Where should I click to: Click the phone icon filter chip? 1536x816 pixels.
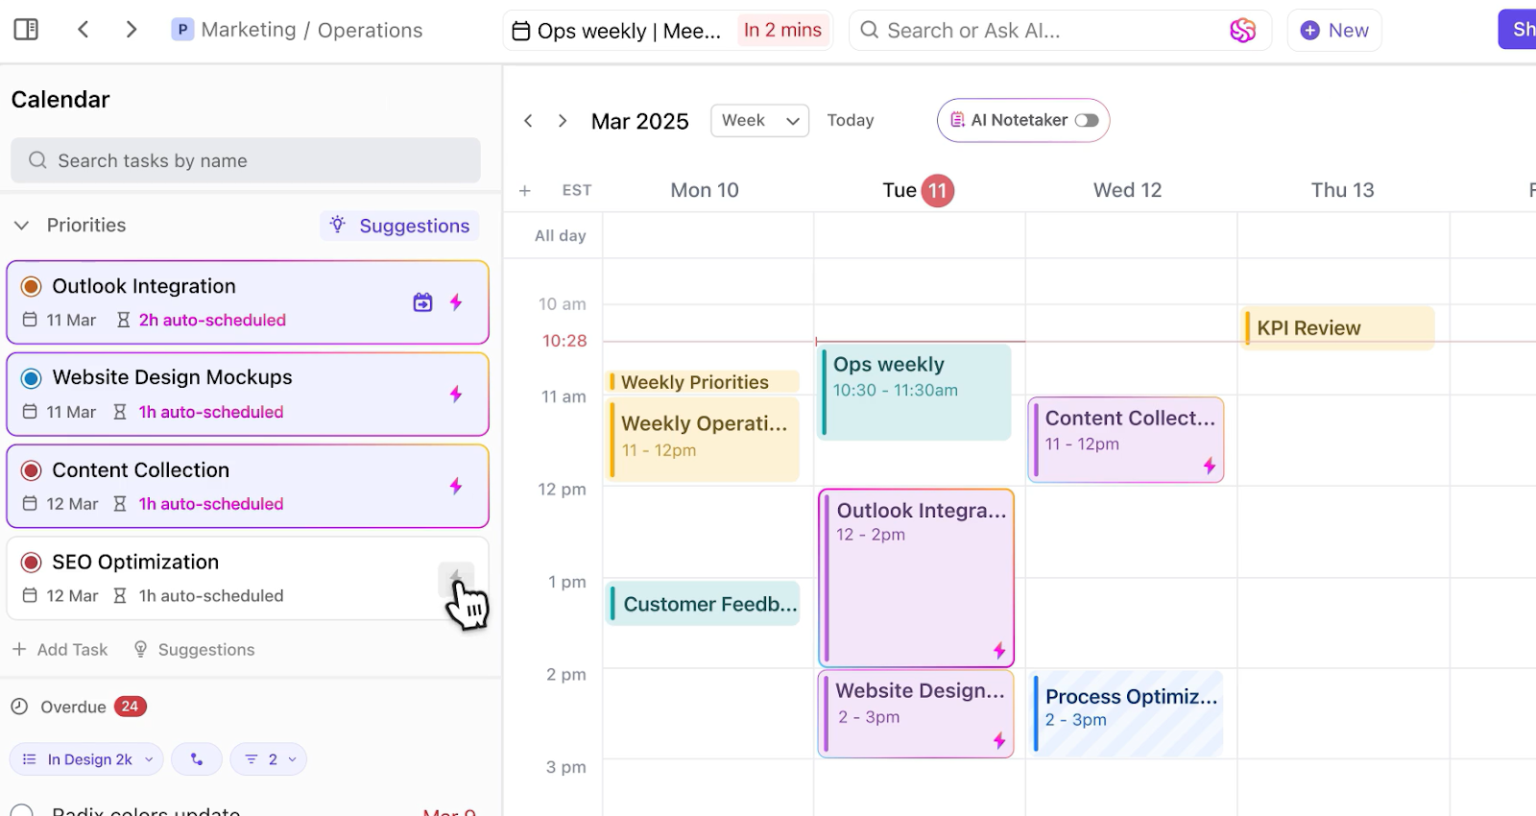pyautogui.click(x=197, y=759)
